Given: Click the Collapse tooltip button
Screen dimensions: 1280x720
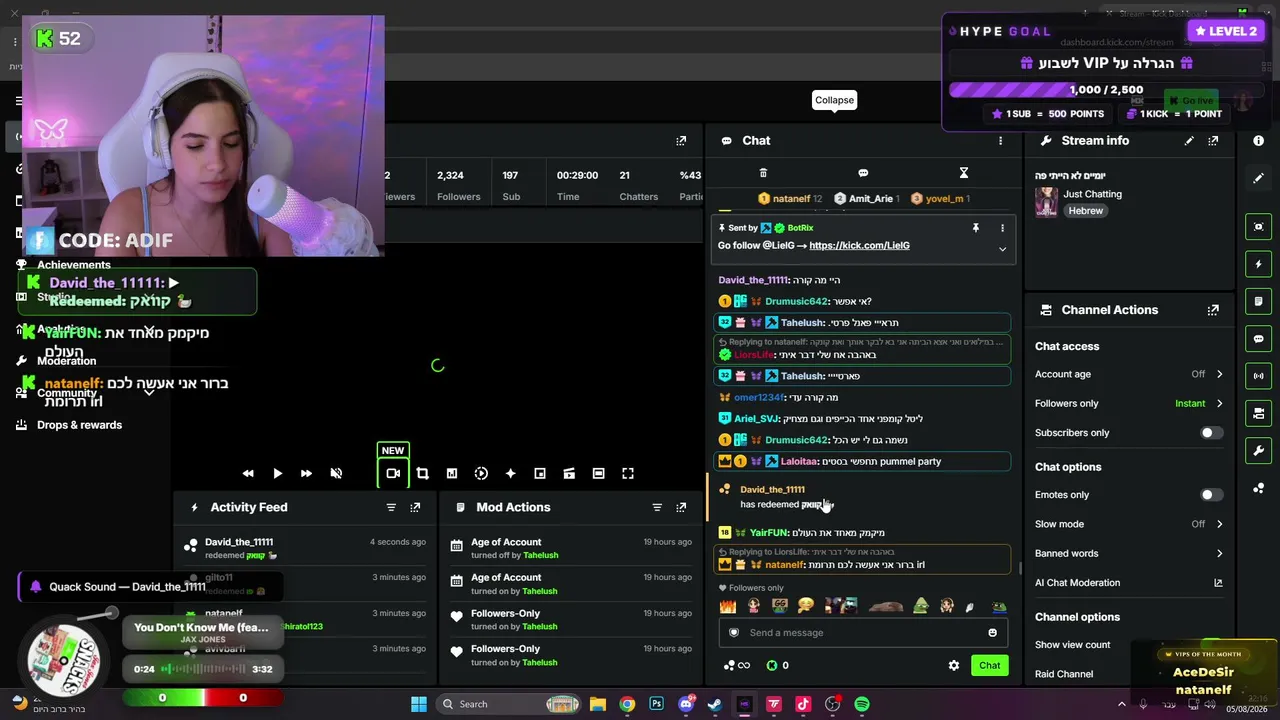Looking at the screenshot, I should coord(834,100).
